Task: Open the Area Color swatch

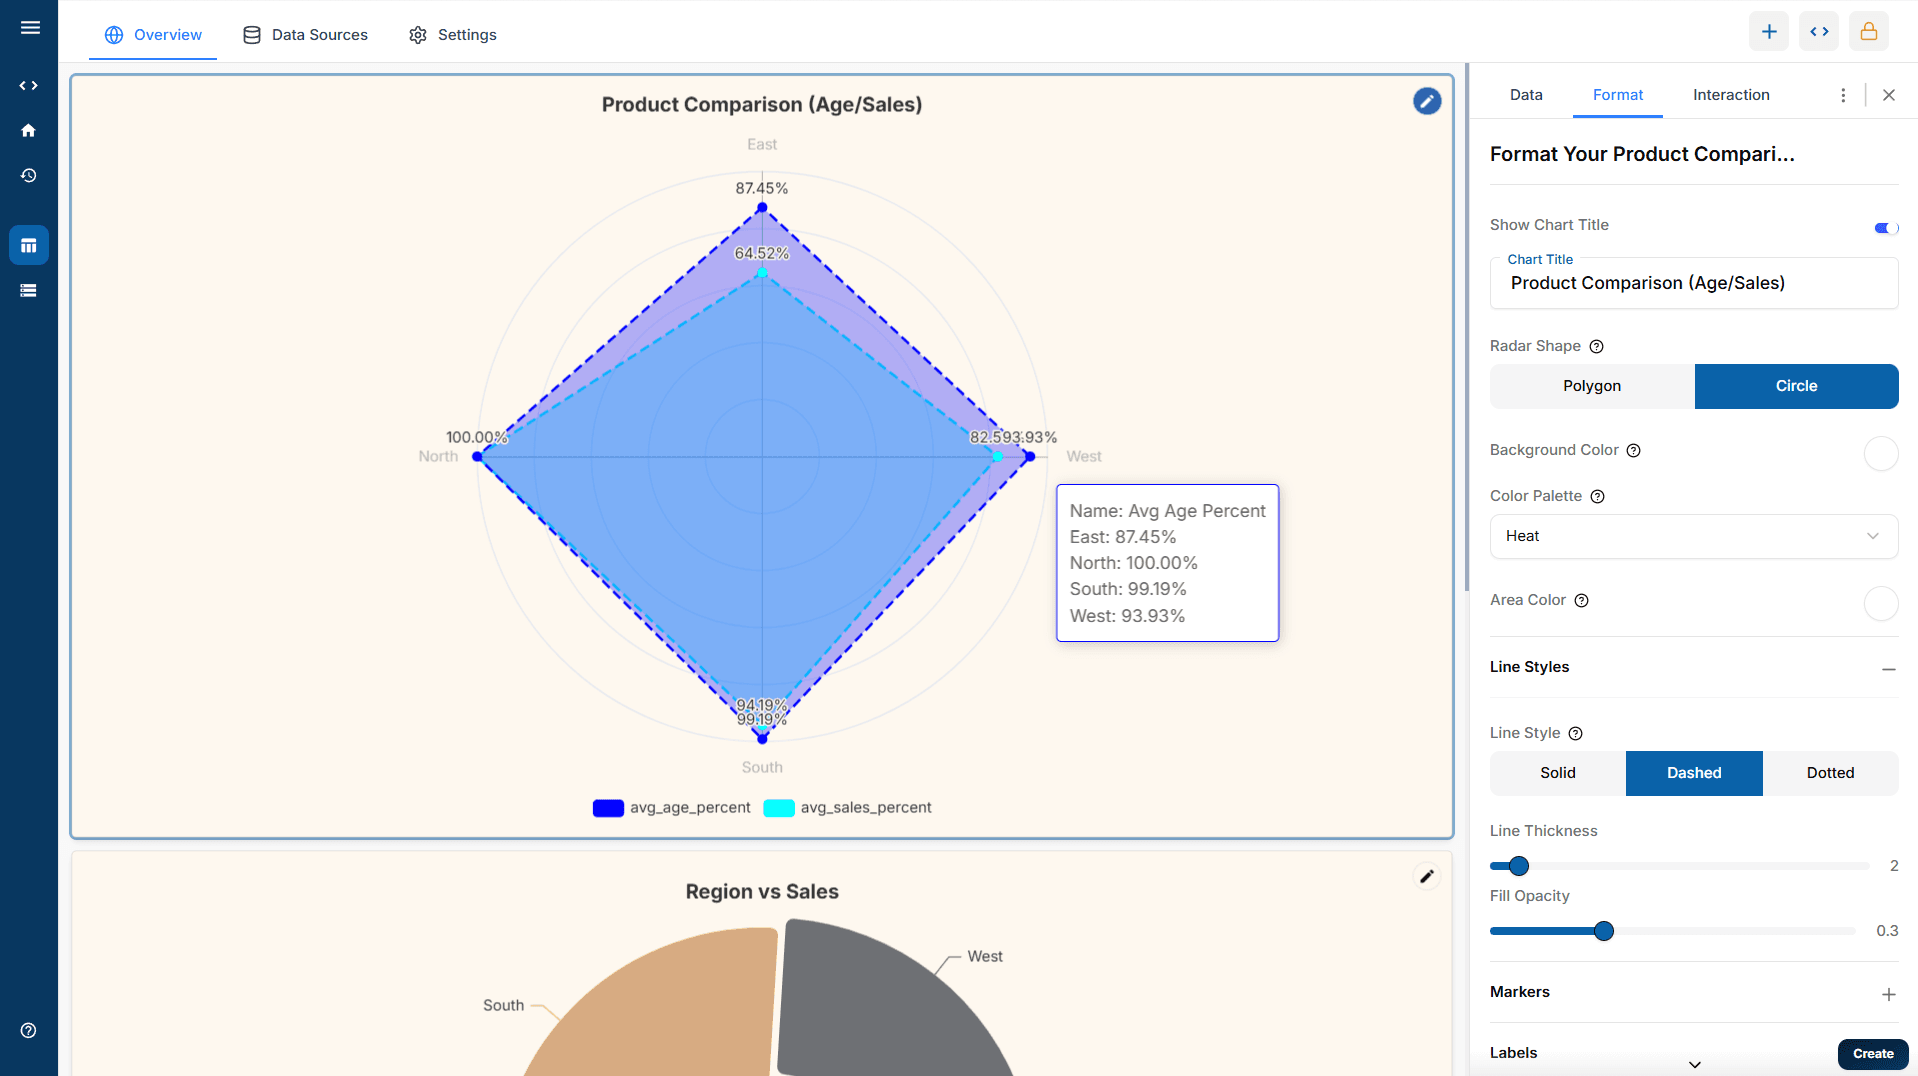Action: point(1881,603)
